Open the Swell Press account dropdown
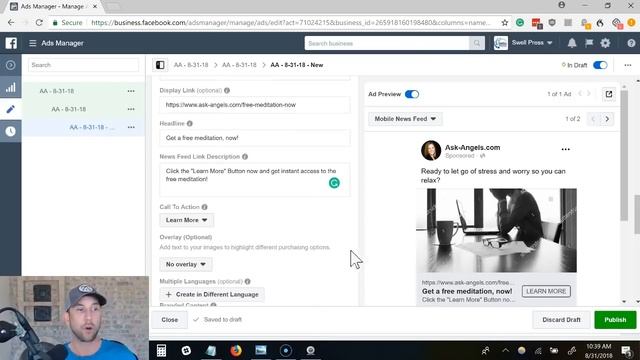Screen dimensions: 640x360 [532, 42]
